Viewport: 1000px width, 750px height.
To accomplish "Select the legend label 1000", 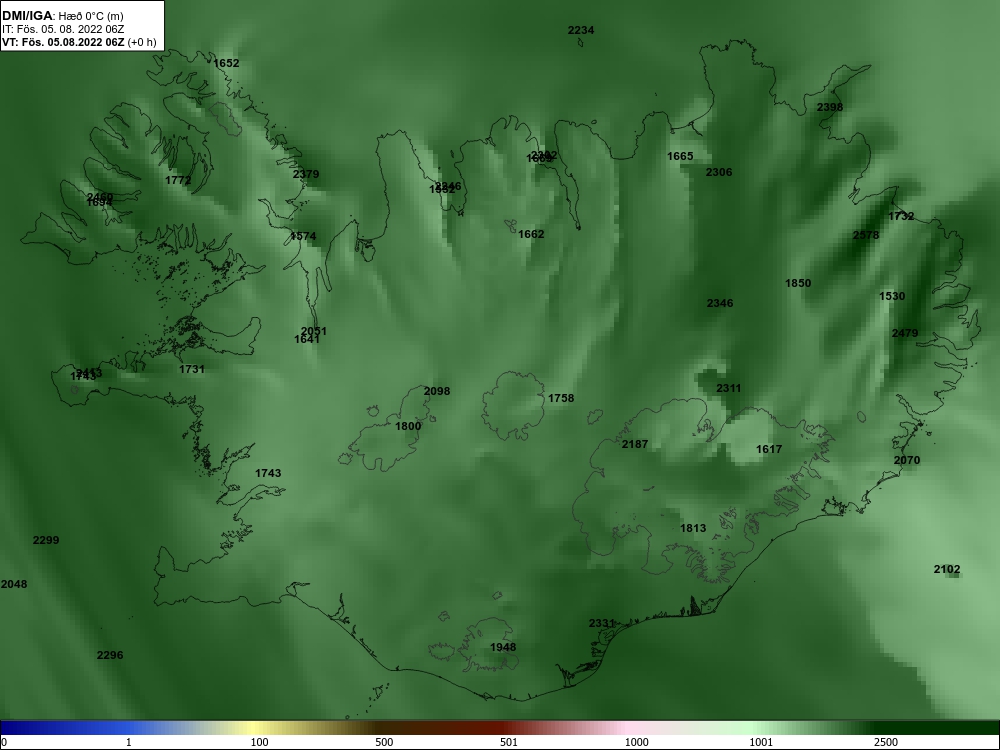I will [x=637, y=742].
